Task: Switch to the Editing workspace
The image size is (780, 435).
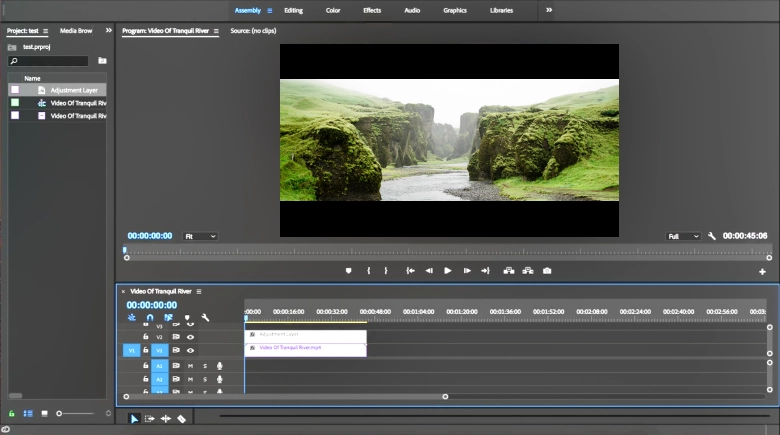Action: (293, 10)
